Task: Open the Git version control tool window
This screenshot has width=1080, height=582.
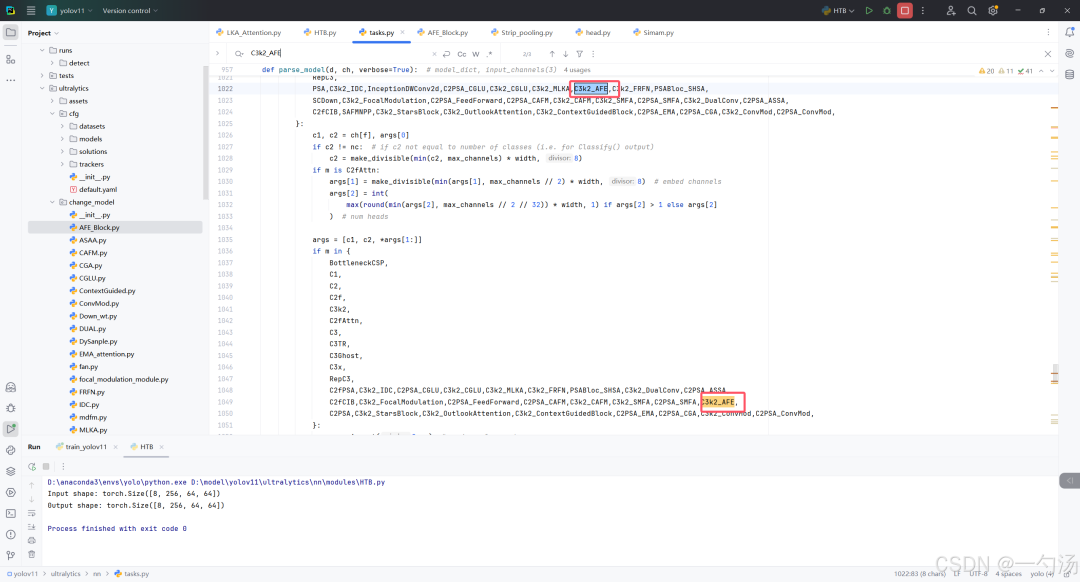Action: (11, 555)
